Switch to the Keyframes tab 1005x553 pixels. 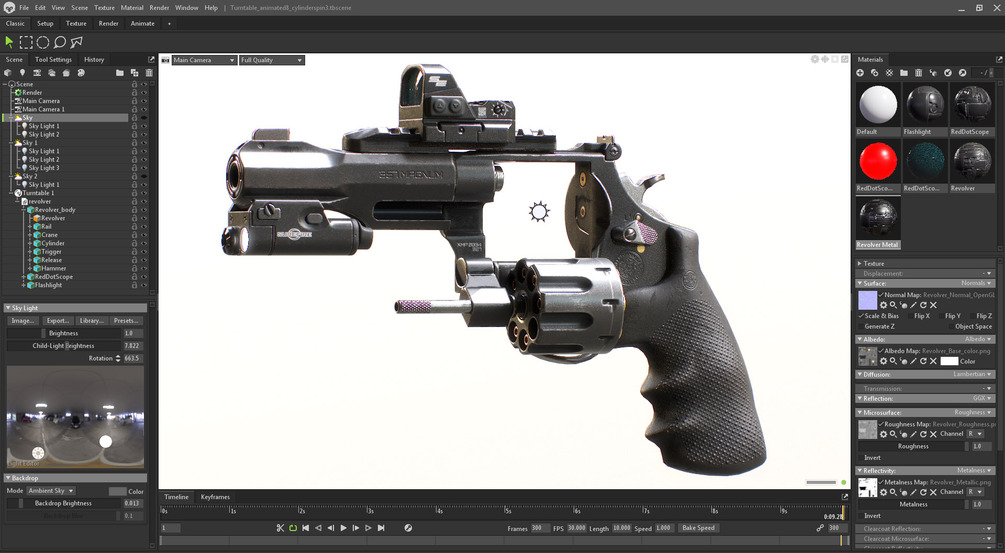[215, 497]
